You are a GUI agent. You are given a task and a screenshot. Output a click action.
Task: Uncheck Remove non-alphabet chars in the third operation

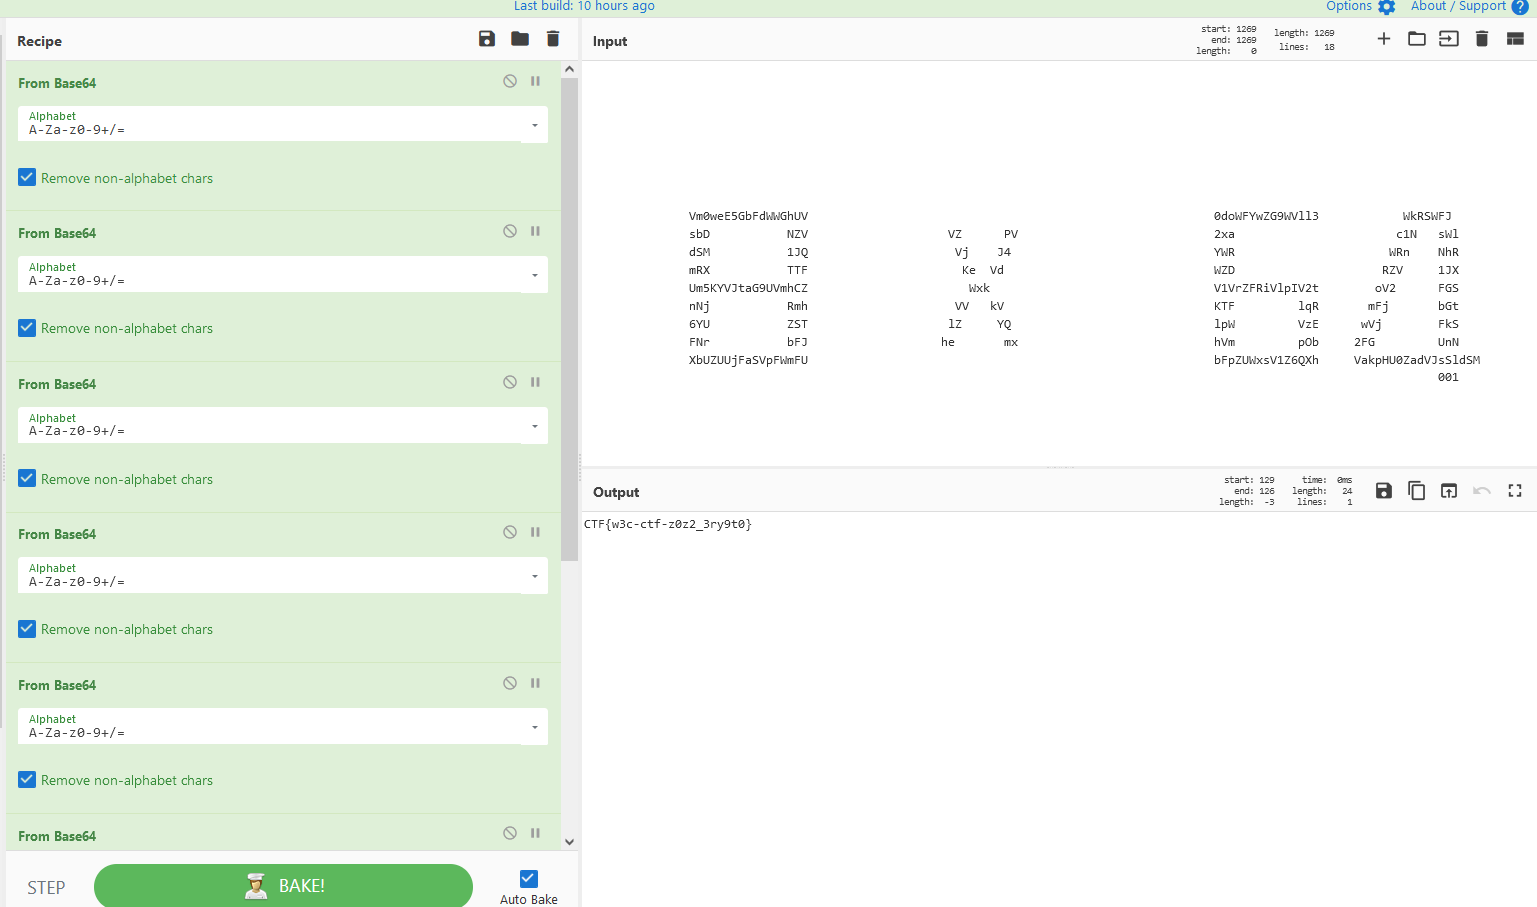pyautogui.click(x=27, y=478)
